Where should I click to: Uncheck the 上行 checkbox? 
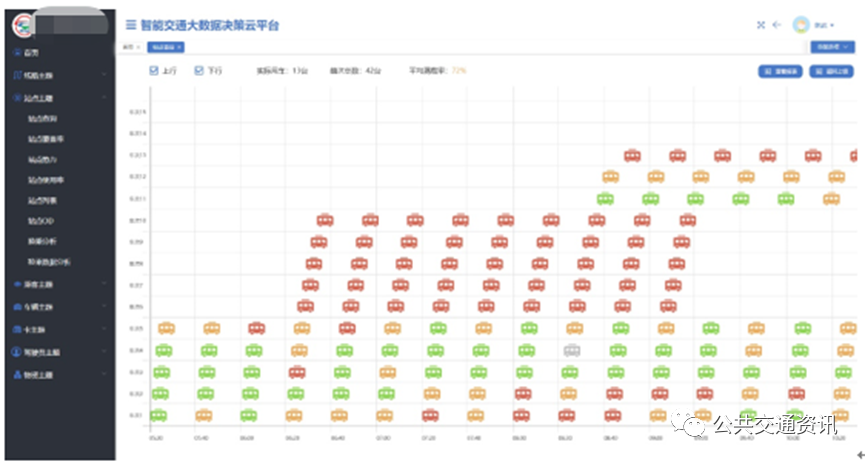154,71
